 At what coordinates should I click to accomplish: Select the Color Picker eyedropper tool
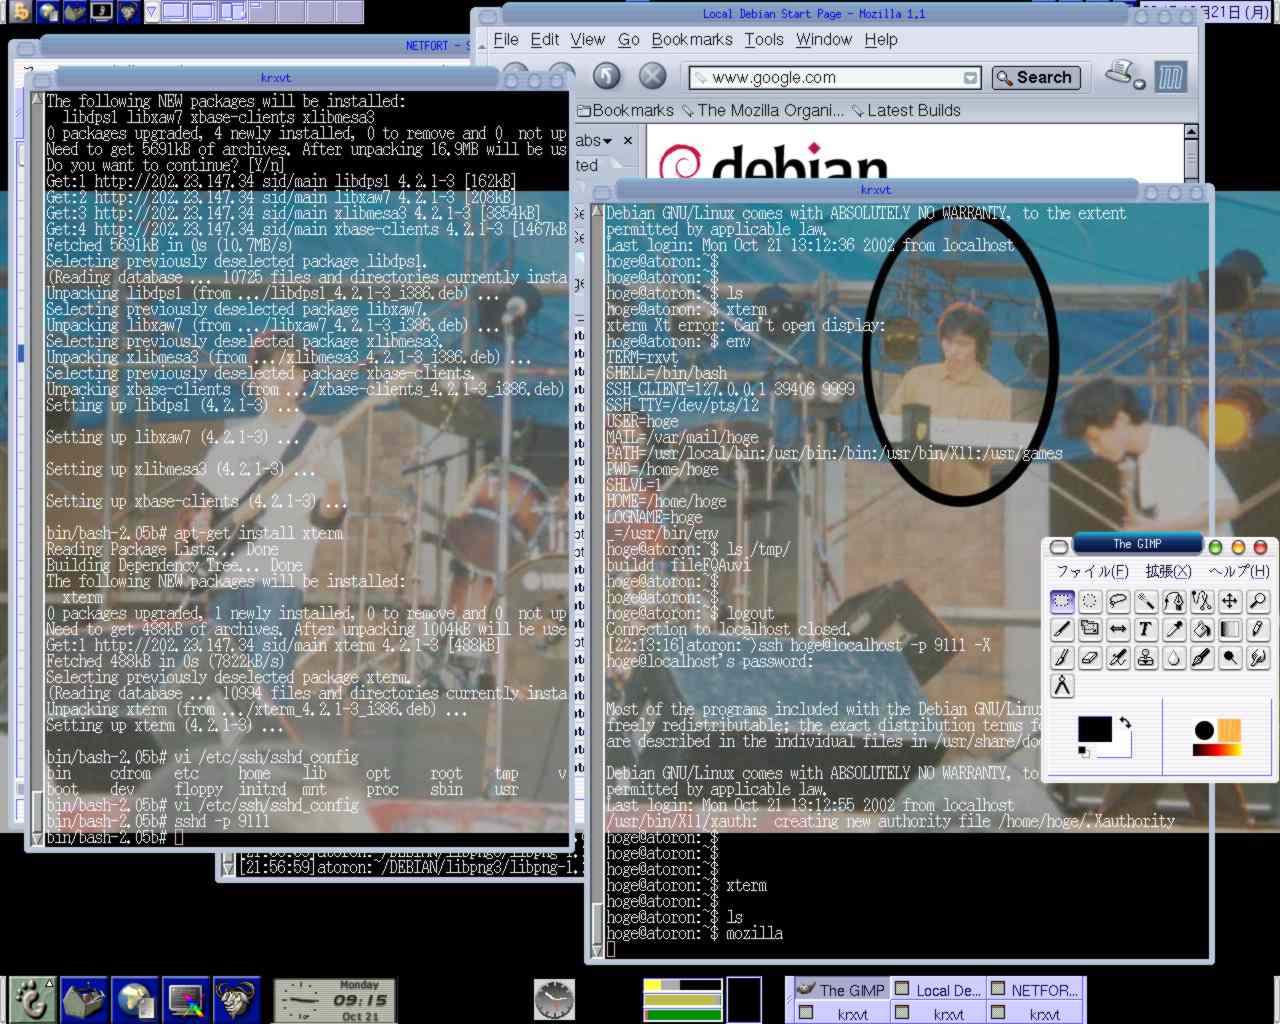click(1174, 629)
